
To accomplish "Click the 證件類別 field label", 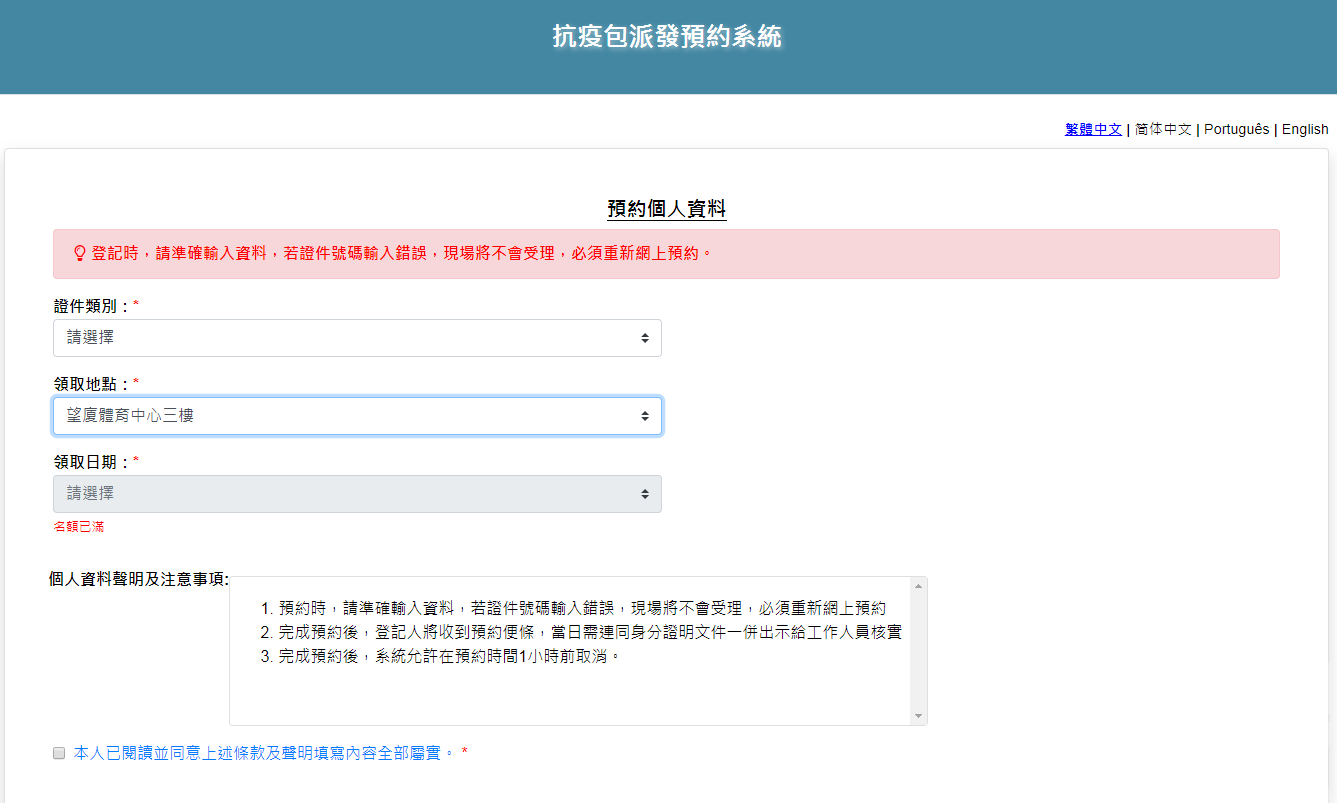I will (x=92, y=306).
